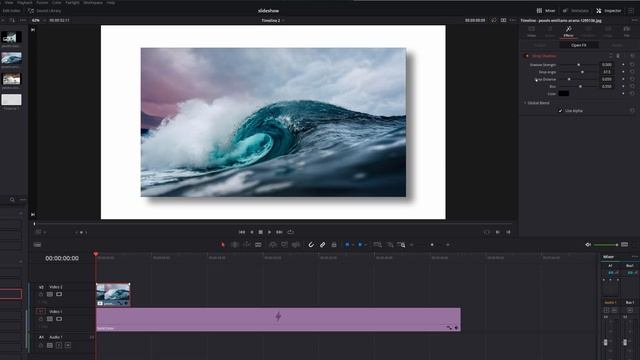Screen dimensions: 640x360
Task: Click the blue Flag icon
Action: click(x=347, y=244)
